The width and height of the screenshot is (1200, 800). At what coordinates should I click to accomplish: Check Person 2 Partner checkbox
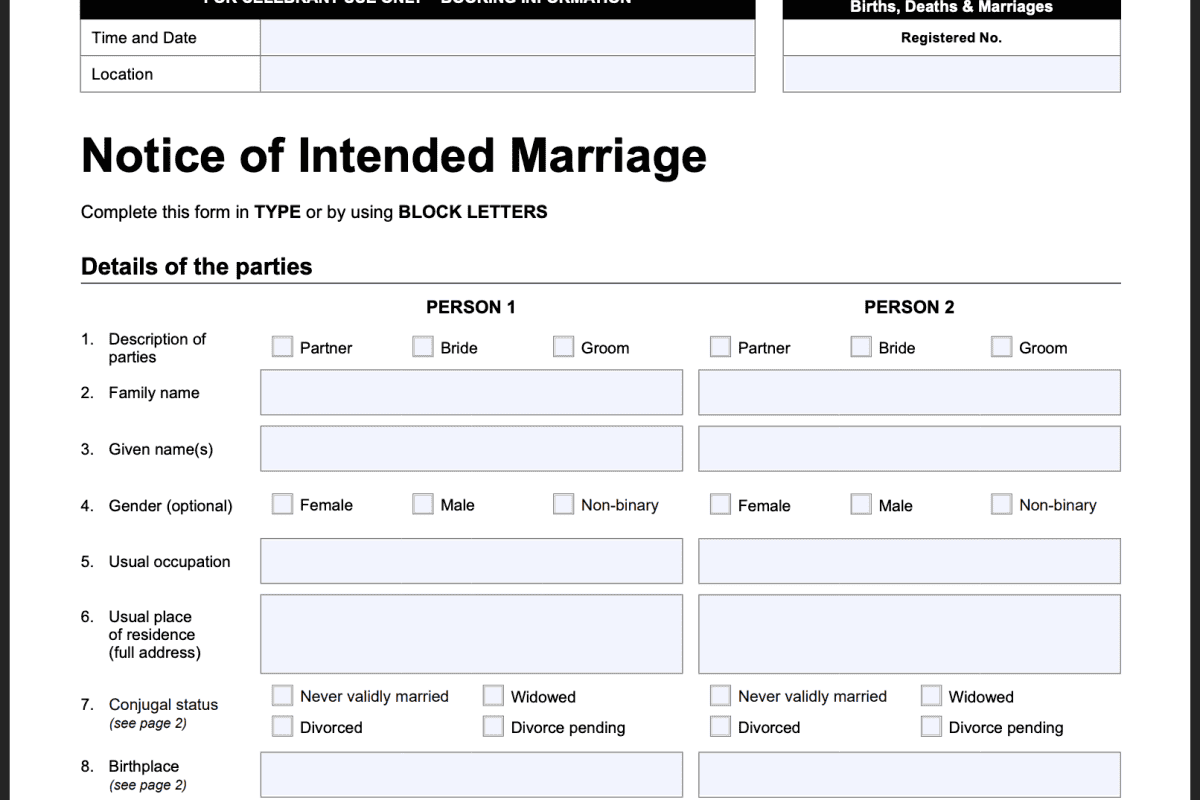click(x=720, y=347)
